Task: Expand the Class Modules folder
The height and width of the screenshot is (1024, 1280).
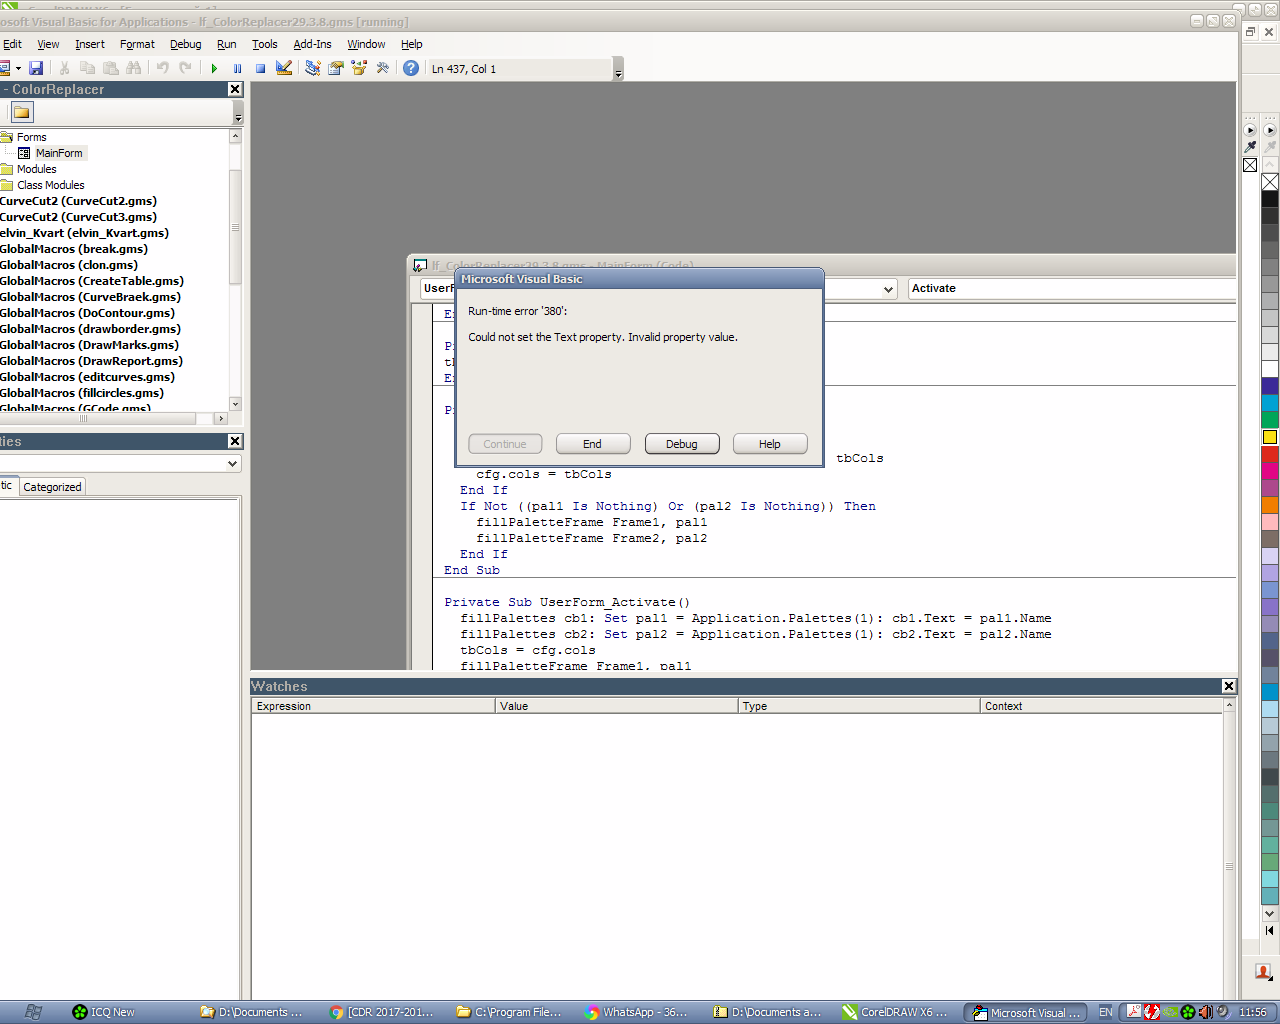Action: [x=50, y=185]
